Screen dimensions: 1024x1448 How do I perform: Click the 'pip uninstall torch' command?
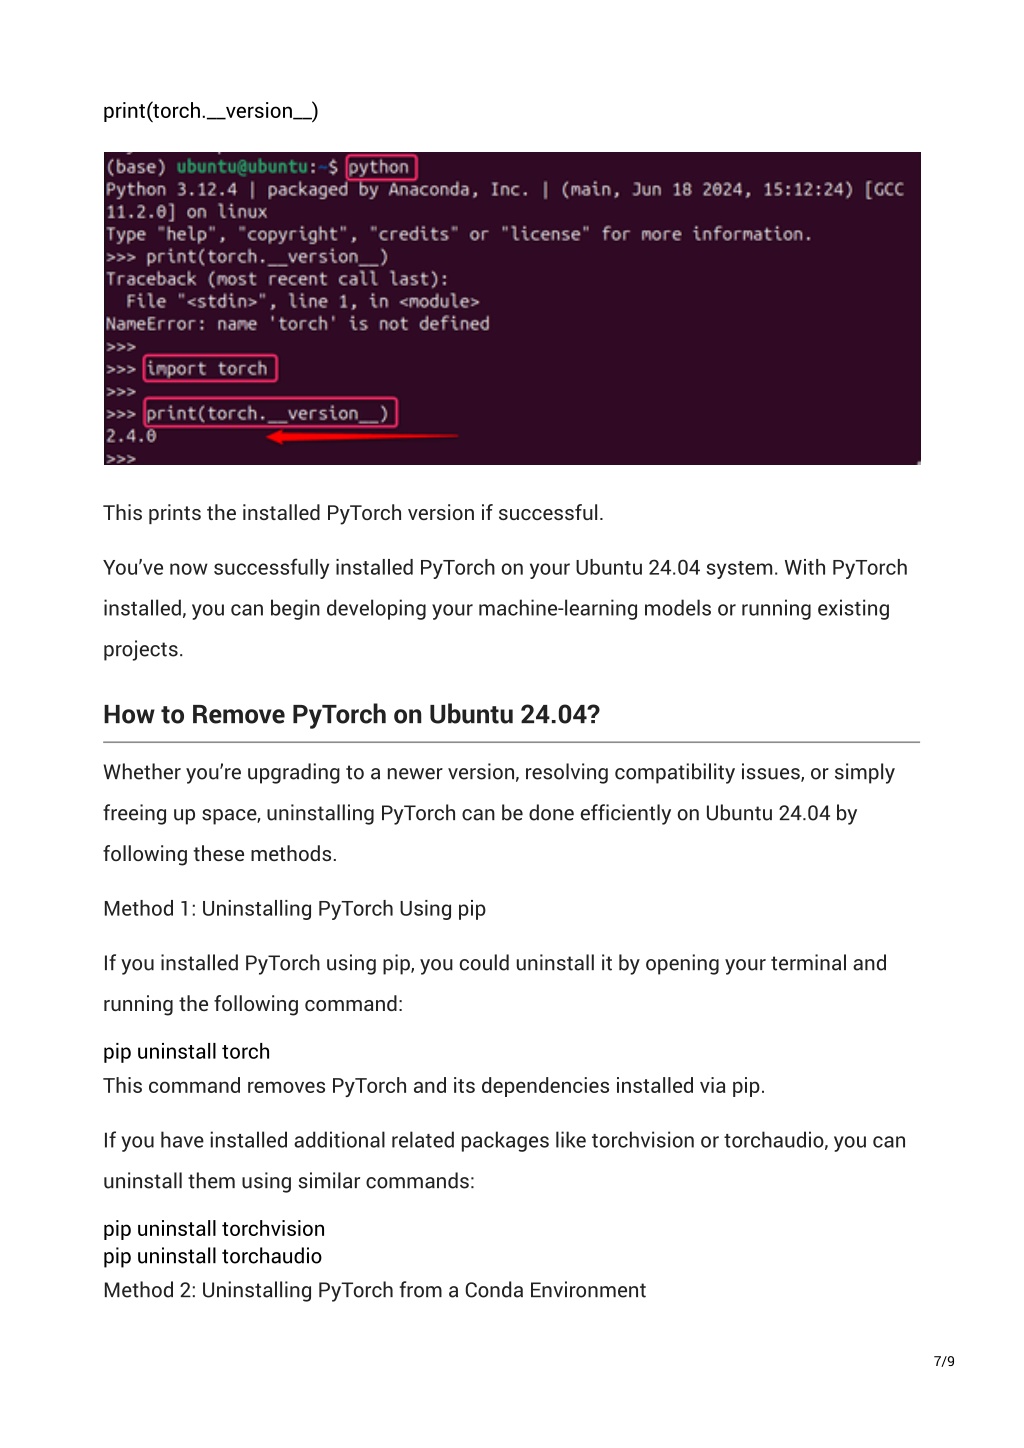187,1052
